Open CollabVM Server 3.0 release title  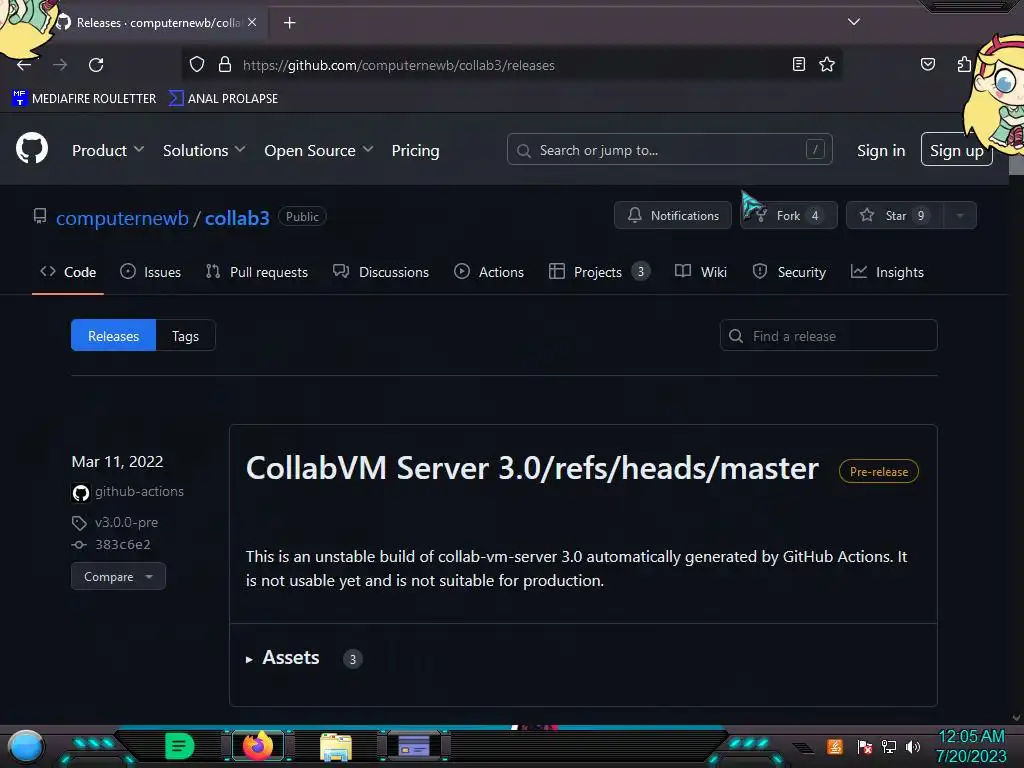532,469
